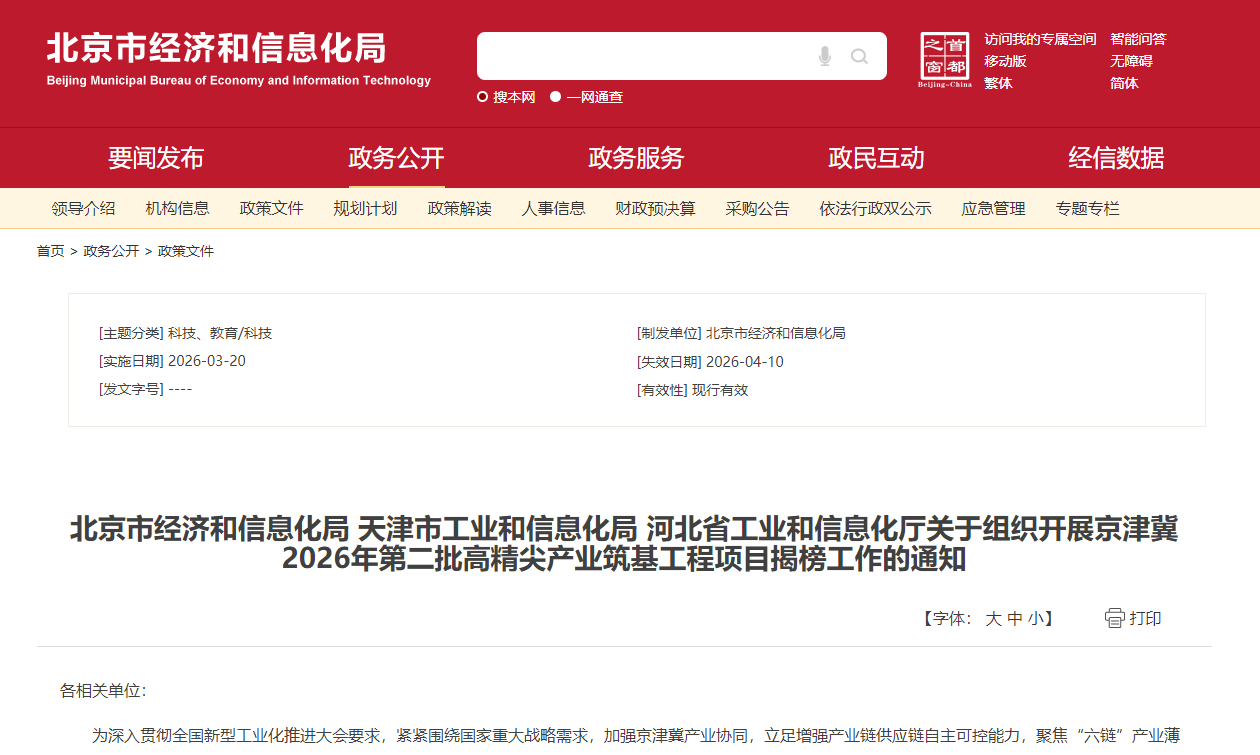The width and height of the screenshot is (1260, 755).
Task: Click the microphone voice search icon
Action: [x=824, y=56]
